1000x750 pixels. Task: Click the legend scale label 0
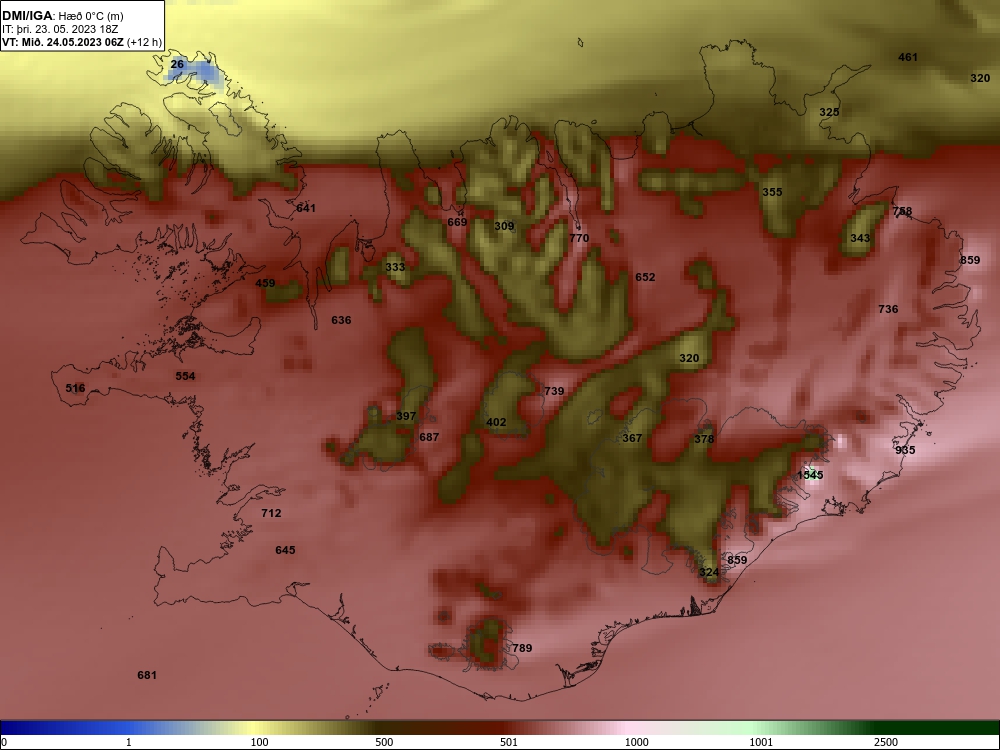pyautogui.click(x=4, y=742)
